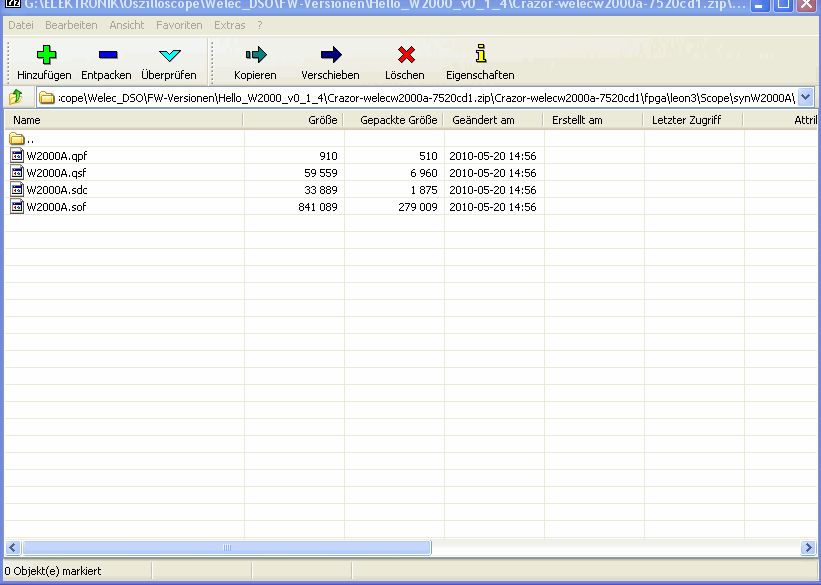The image size is (821, 585).
Task: Click the red X Löschen icon
Action: [405, 56]
